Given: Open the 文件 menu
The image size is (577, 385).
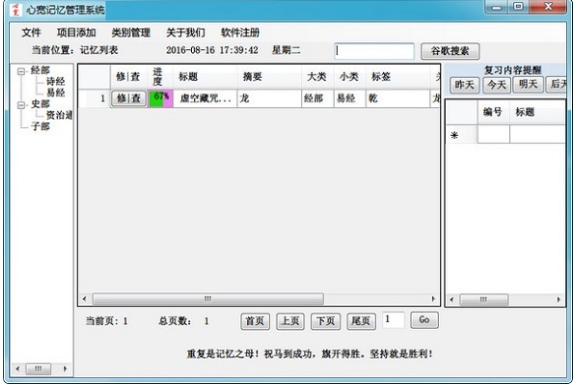Looking at the screenshot, I should click(x=31, y=33).
